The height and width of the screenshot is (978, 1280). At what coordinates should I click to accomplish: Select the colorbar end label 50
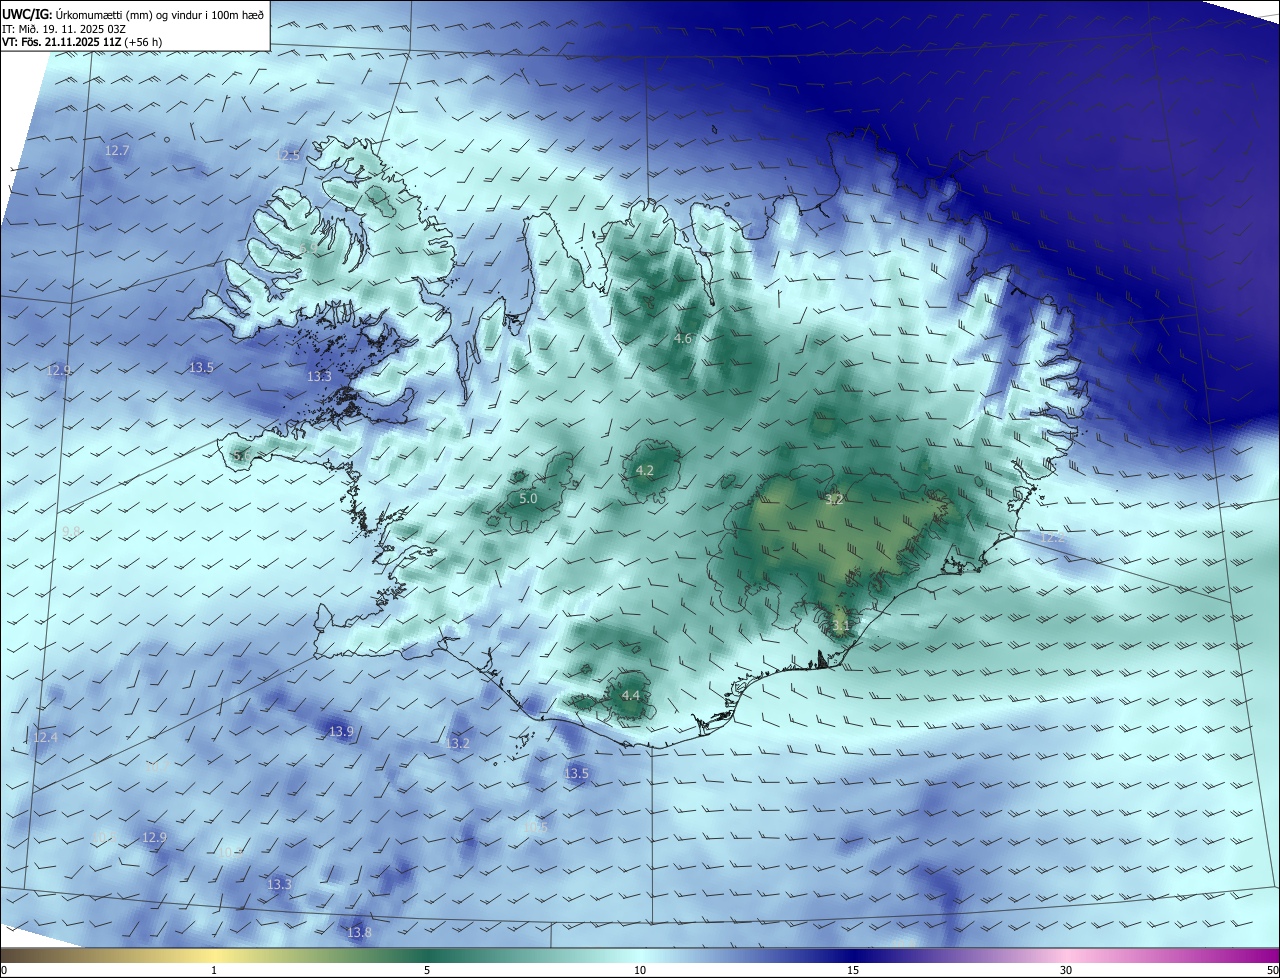[1272, 970]
